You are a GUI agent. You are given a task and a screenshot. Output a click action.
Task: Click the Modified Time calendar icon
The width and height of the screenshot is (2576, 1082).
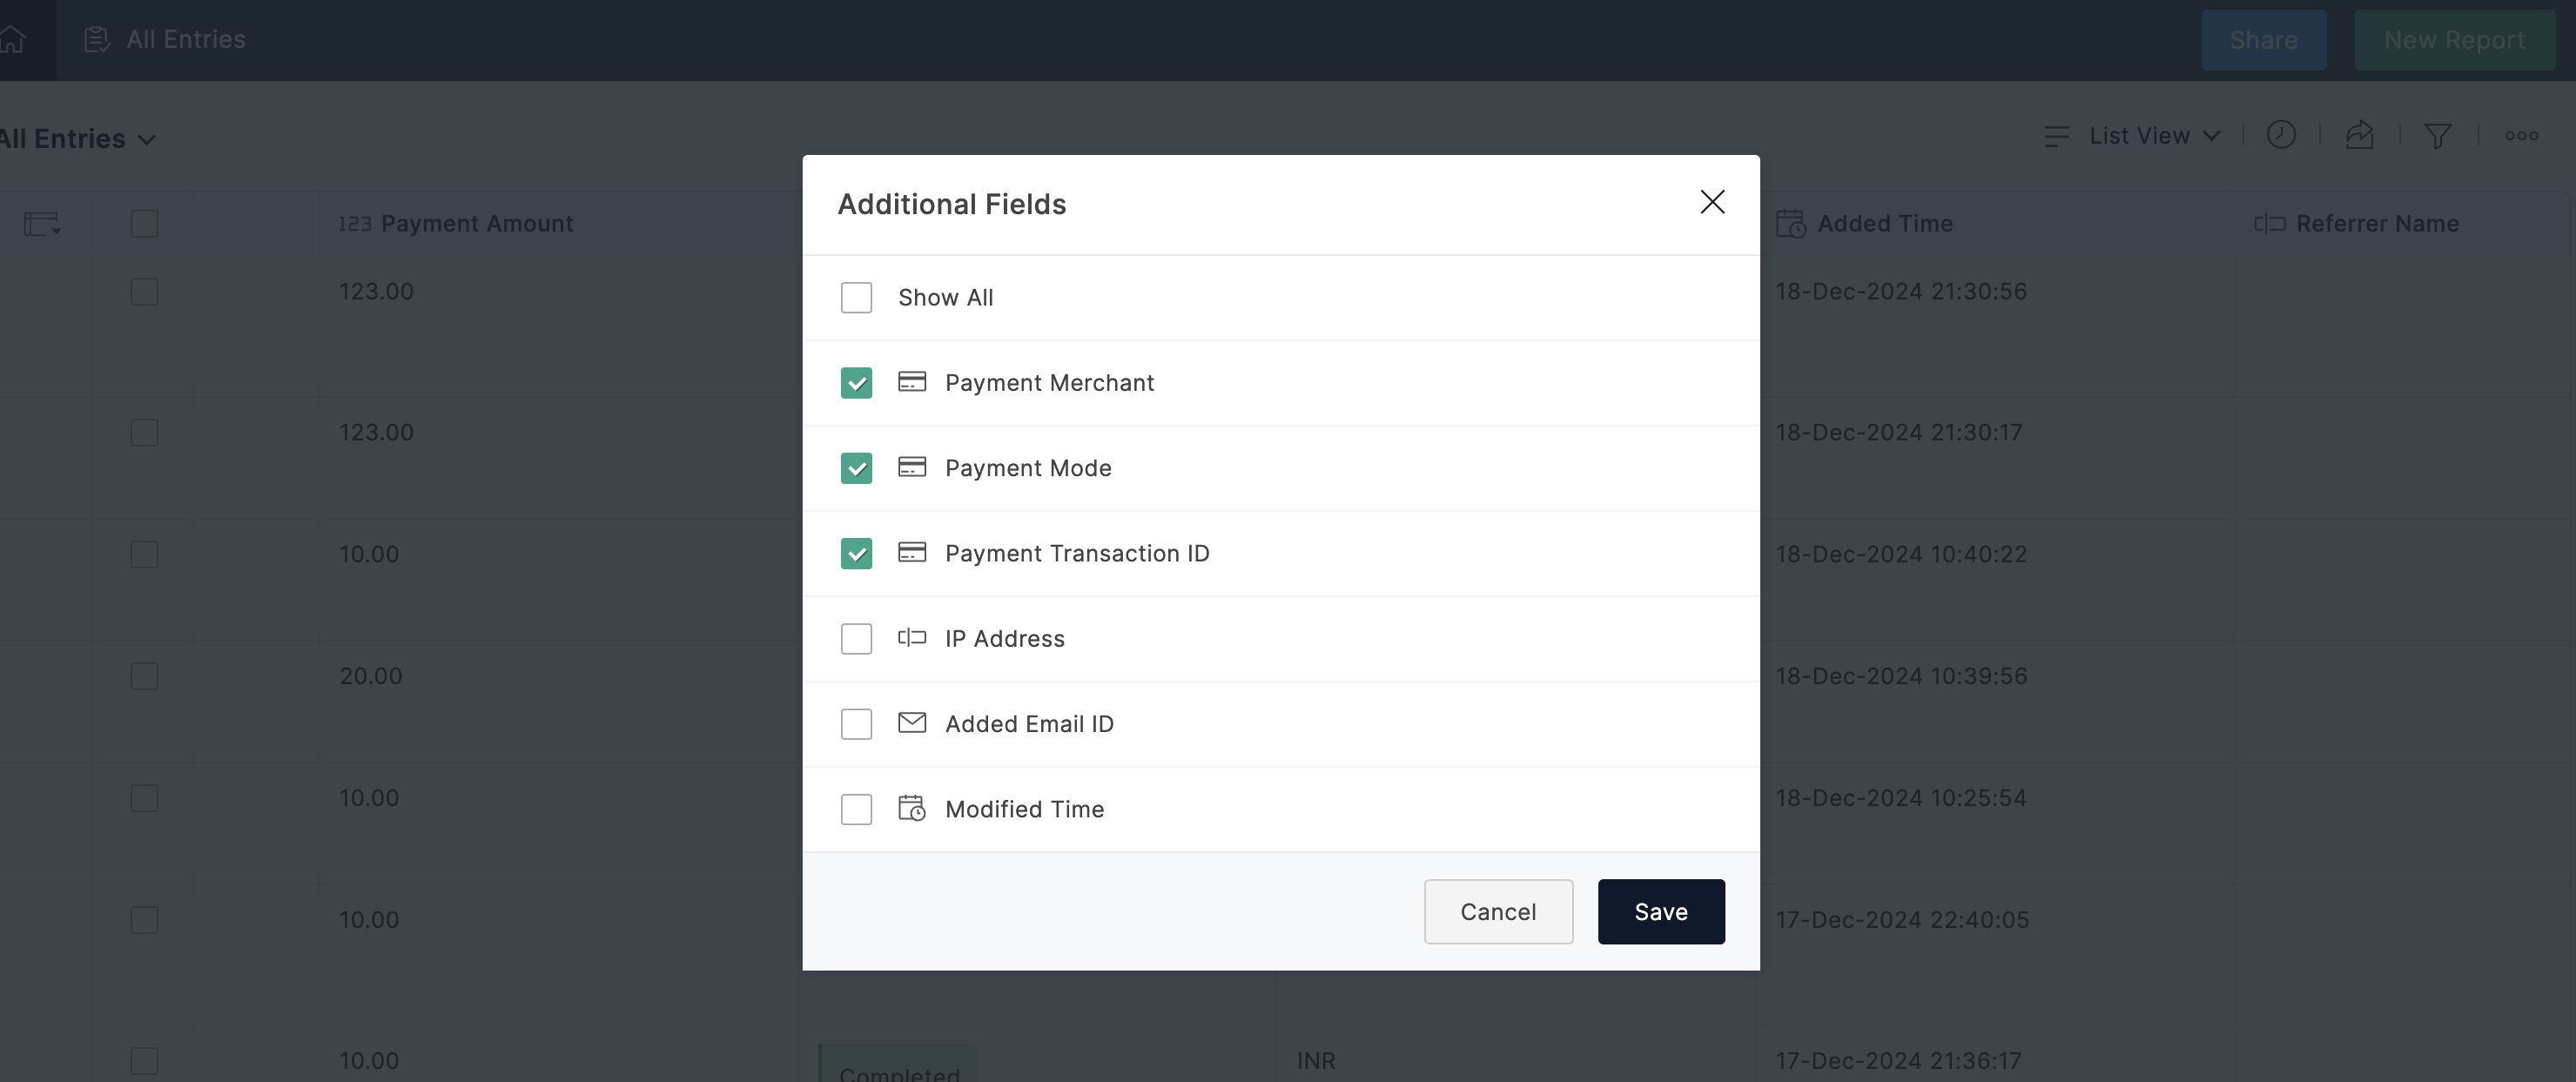pos(910,808)
